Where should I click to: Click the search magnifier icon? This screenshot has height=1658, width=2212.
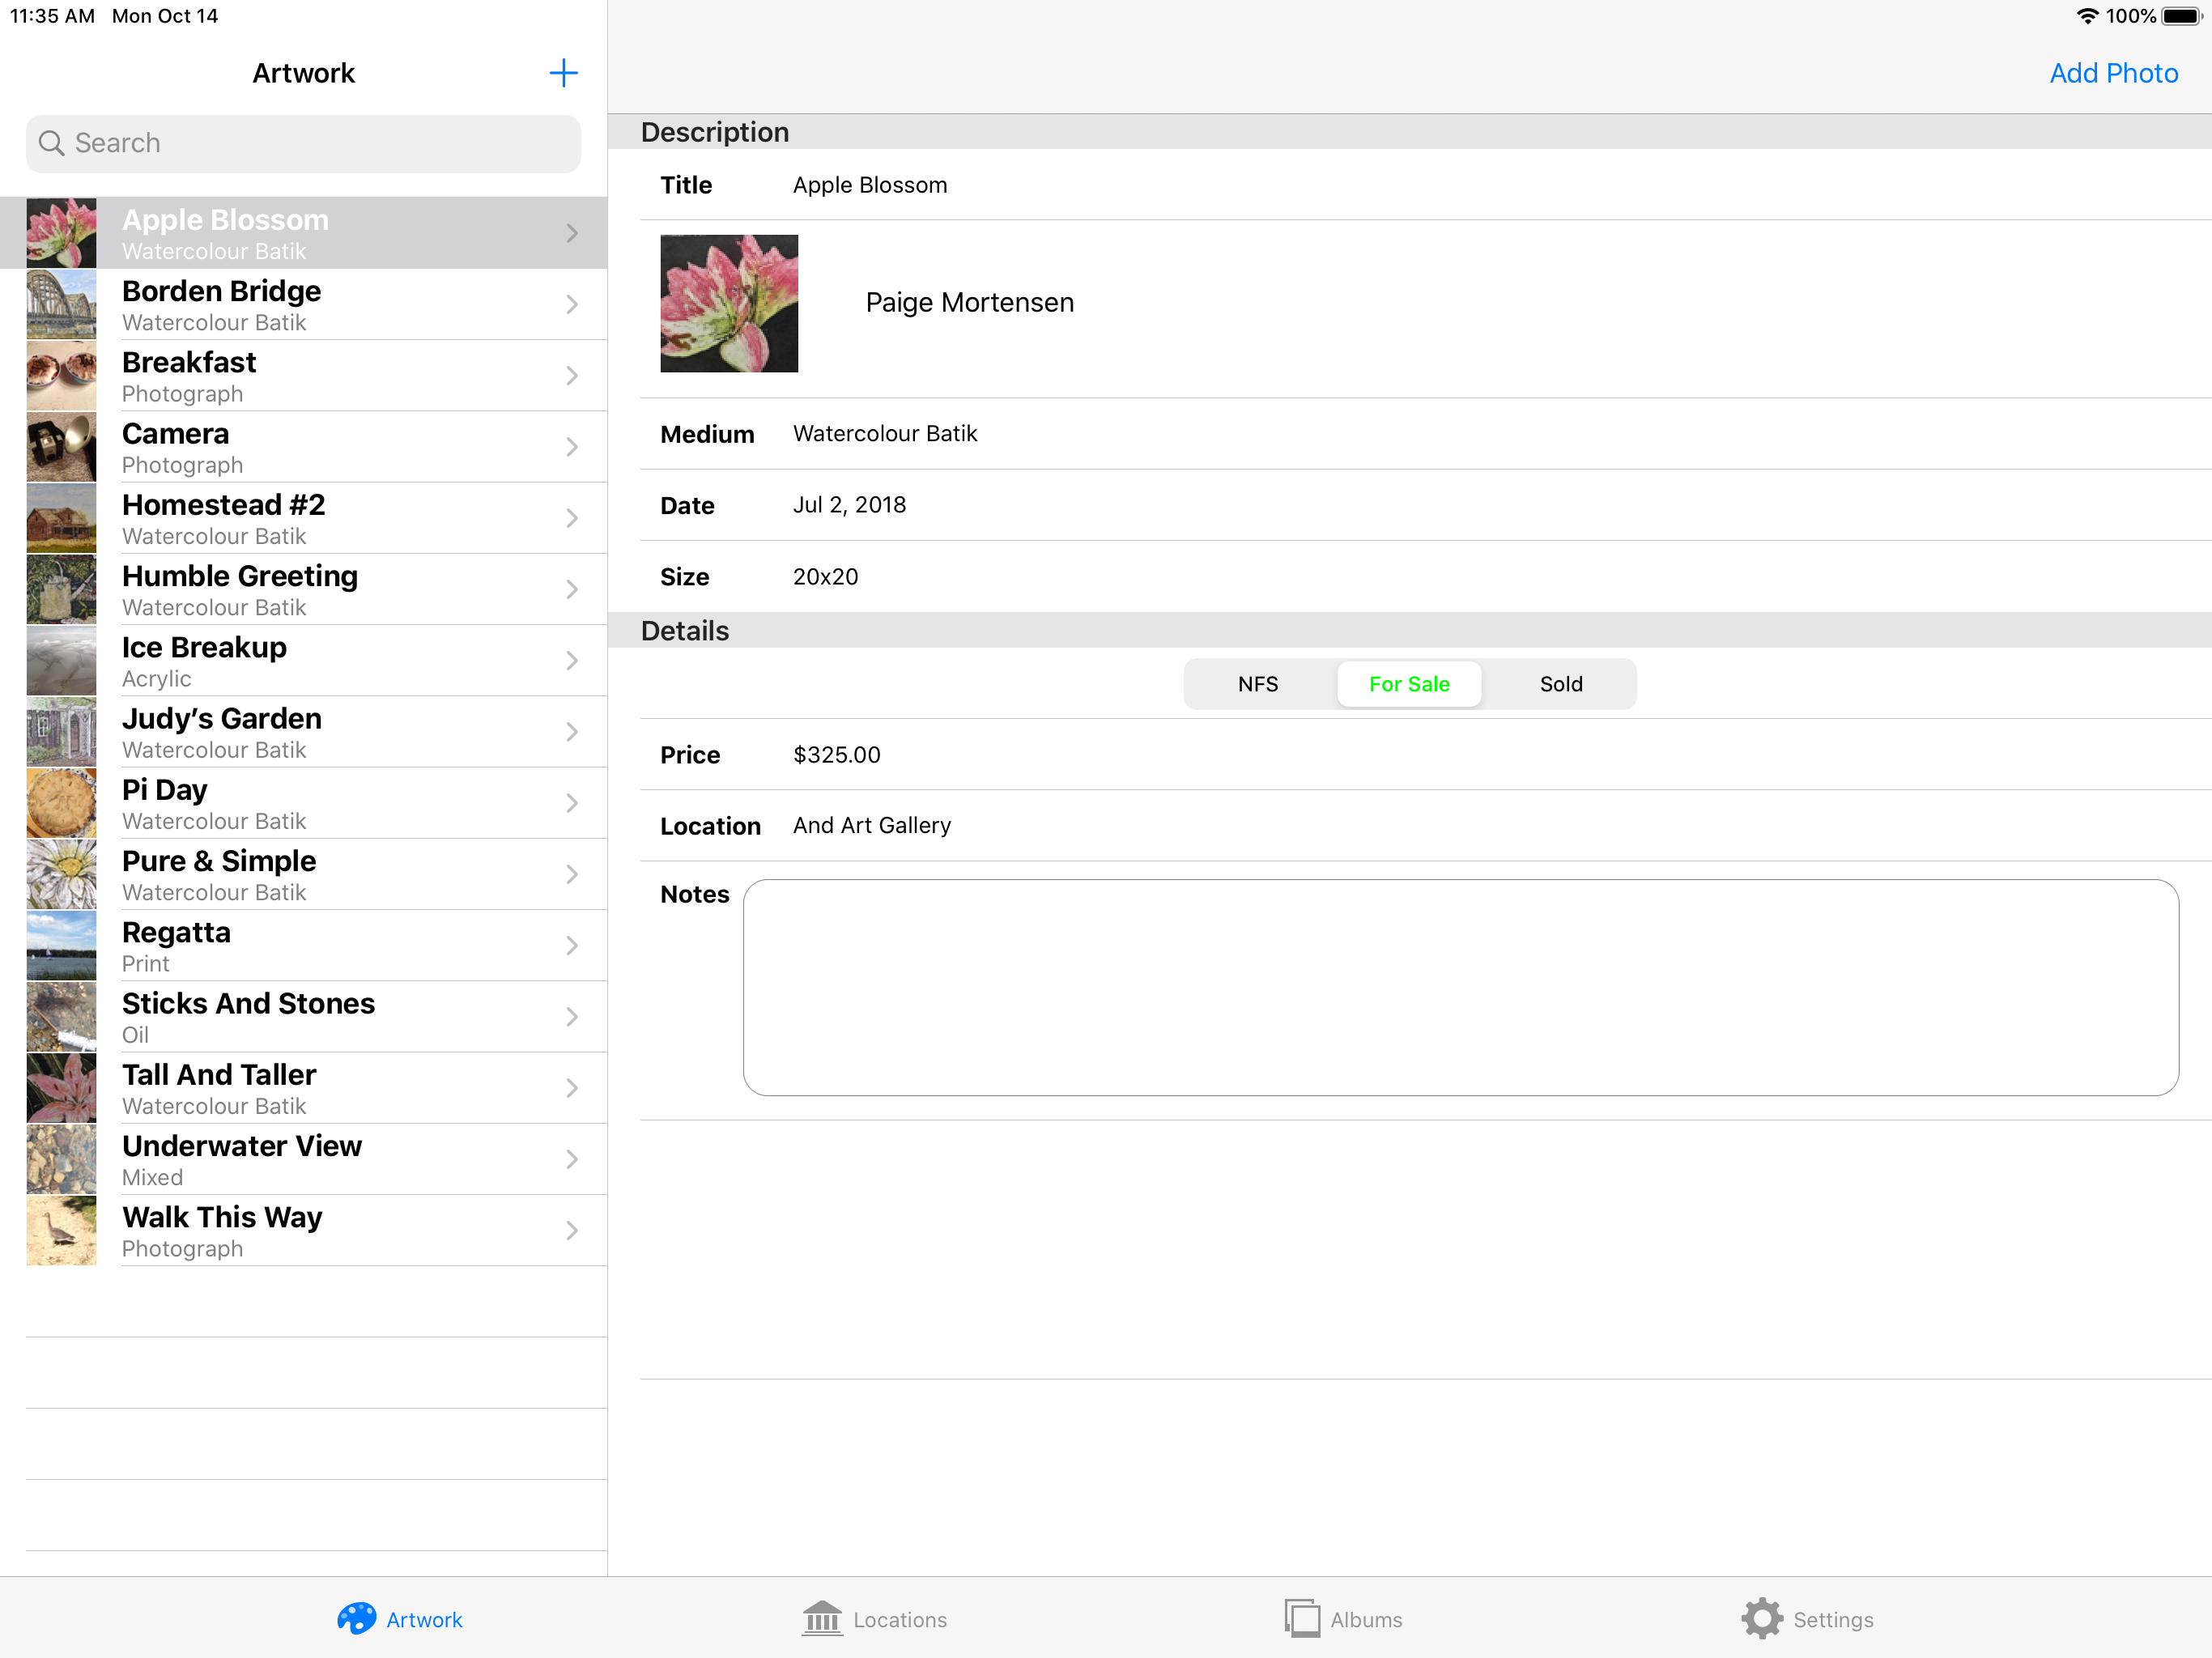click(x=51, y=143)
